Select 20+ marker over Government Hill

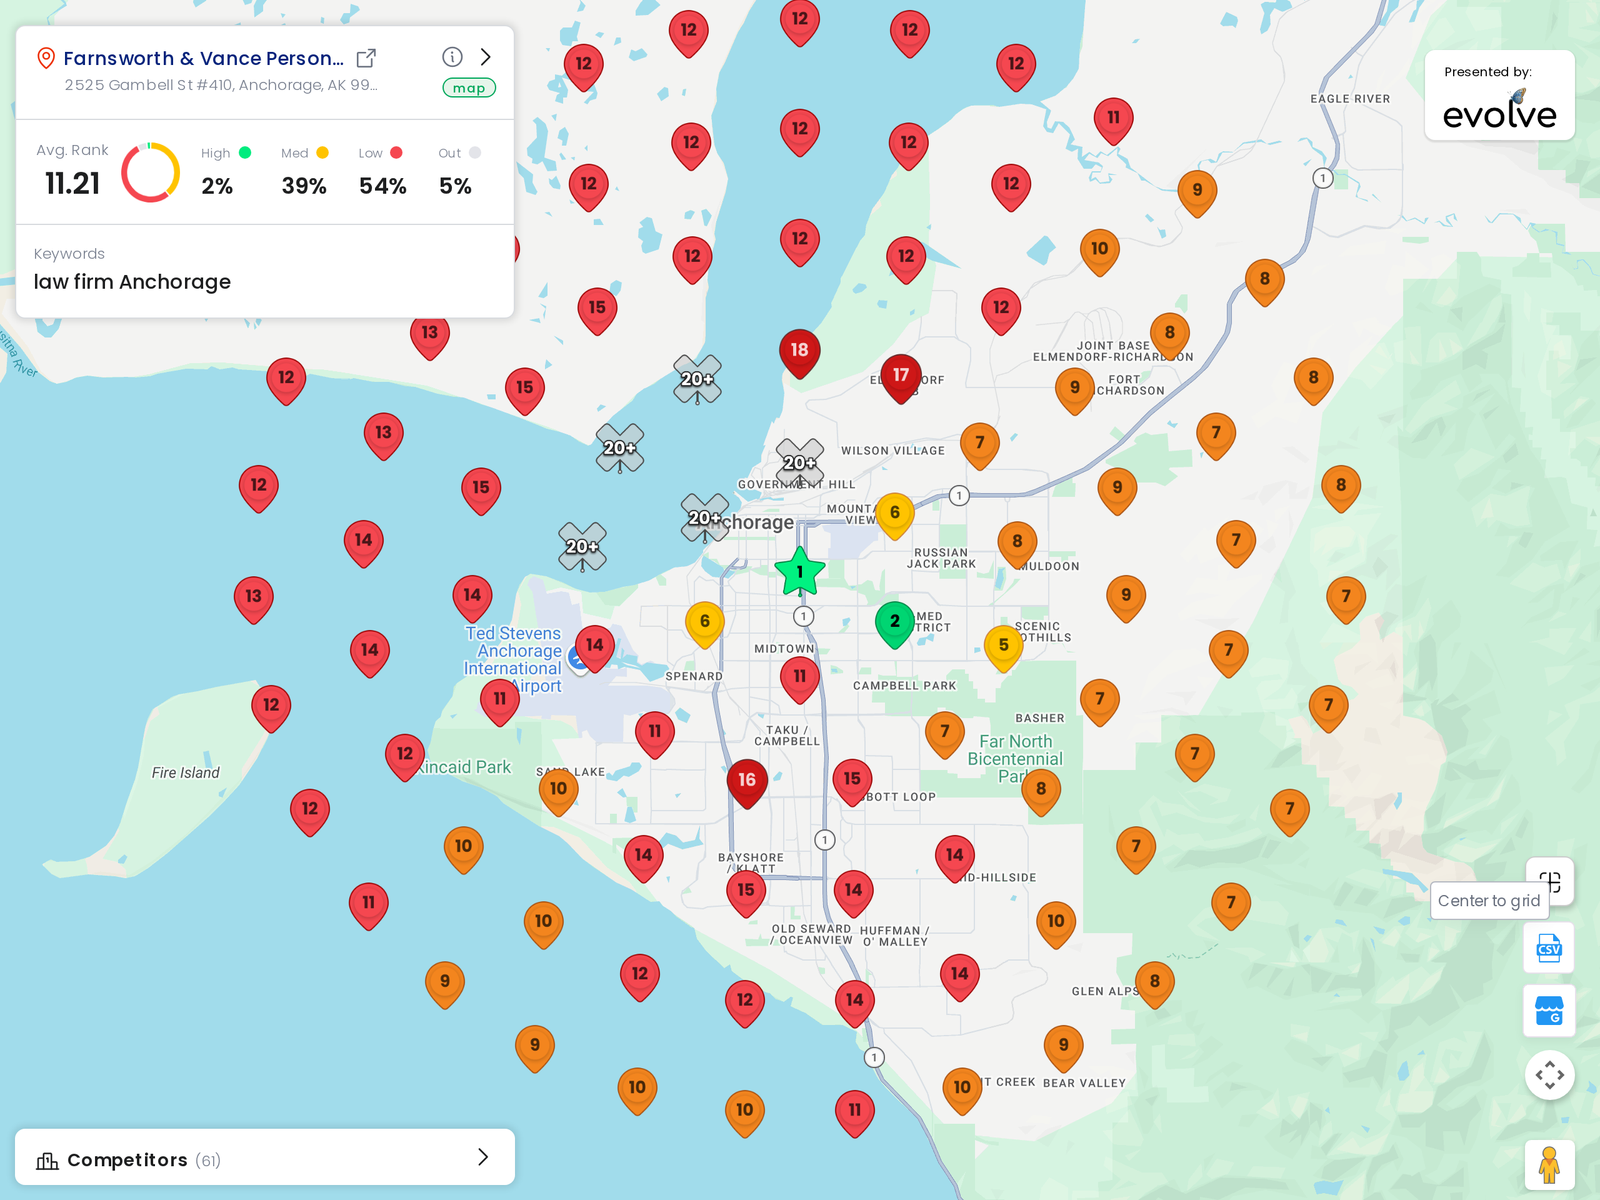800,463
